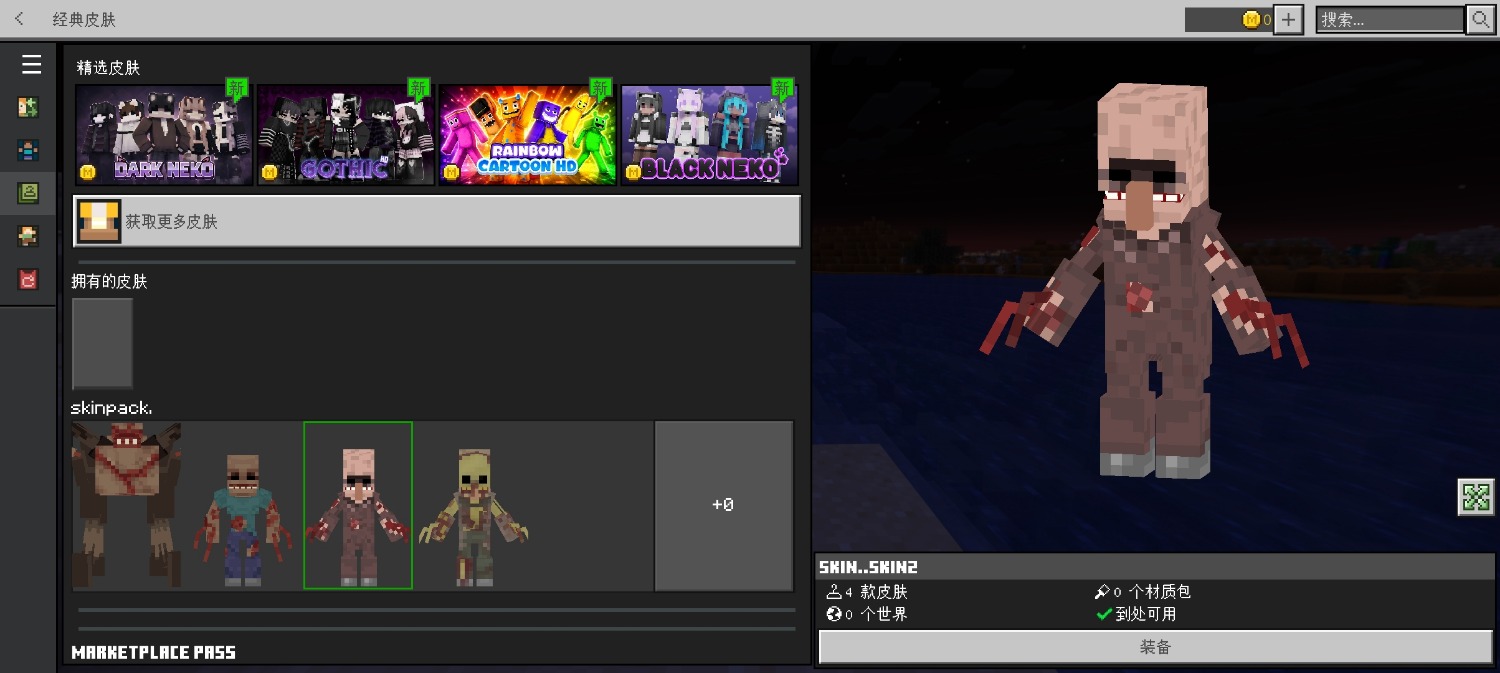This screenshot has height=673, width=1500.
Task: Click the Marketplace Pass heading
Action: point(154,653)
